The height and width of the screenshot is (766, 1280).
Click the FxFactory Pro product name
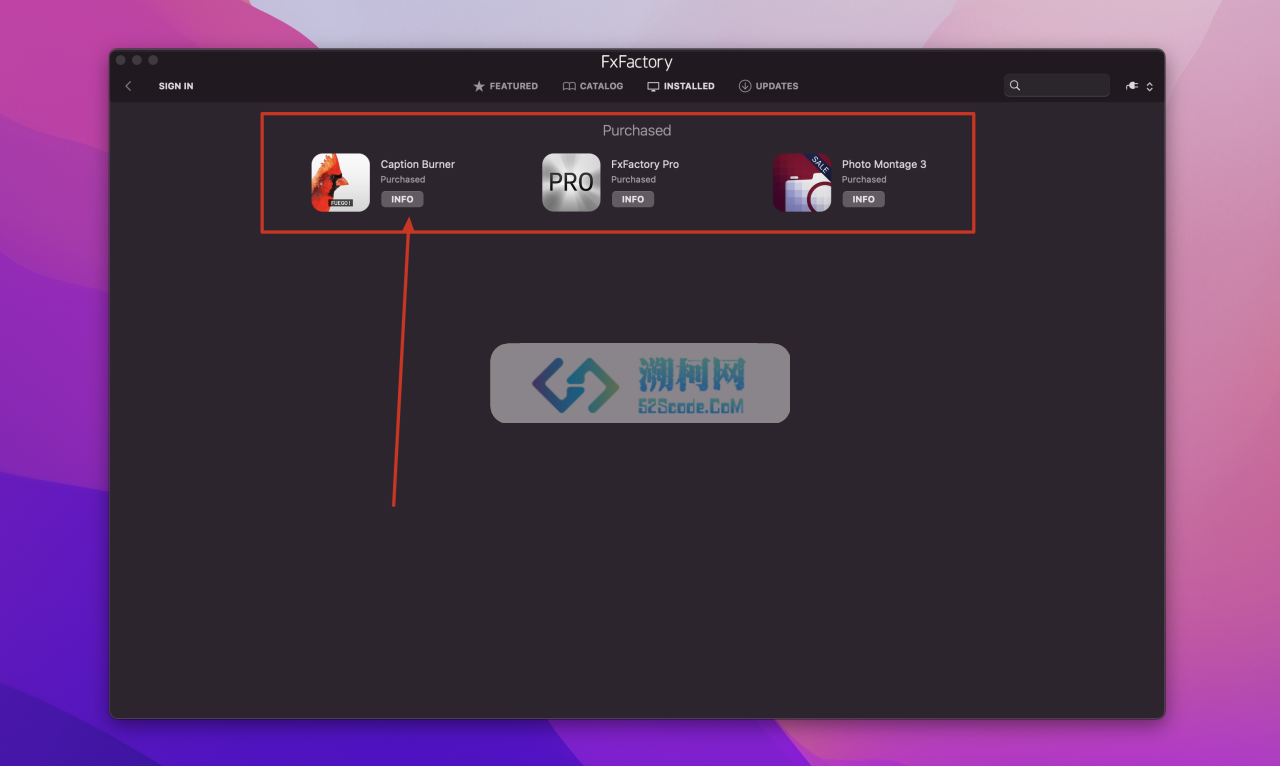(x=645, y=164)
